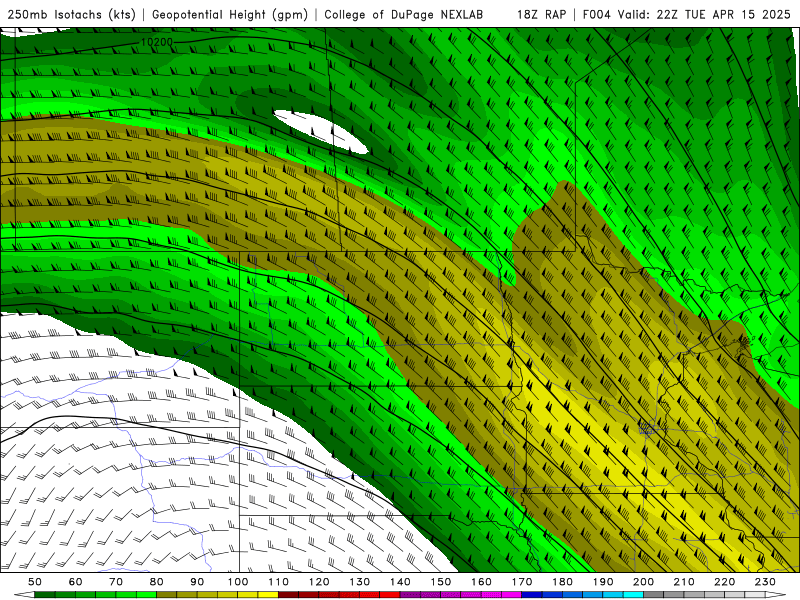Select the 160 scale label
Image resolution: width=800 pixels, height=600 pixels.
click(x=482, y=582)
